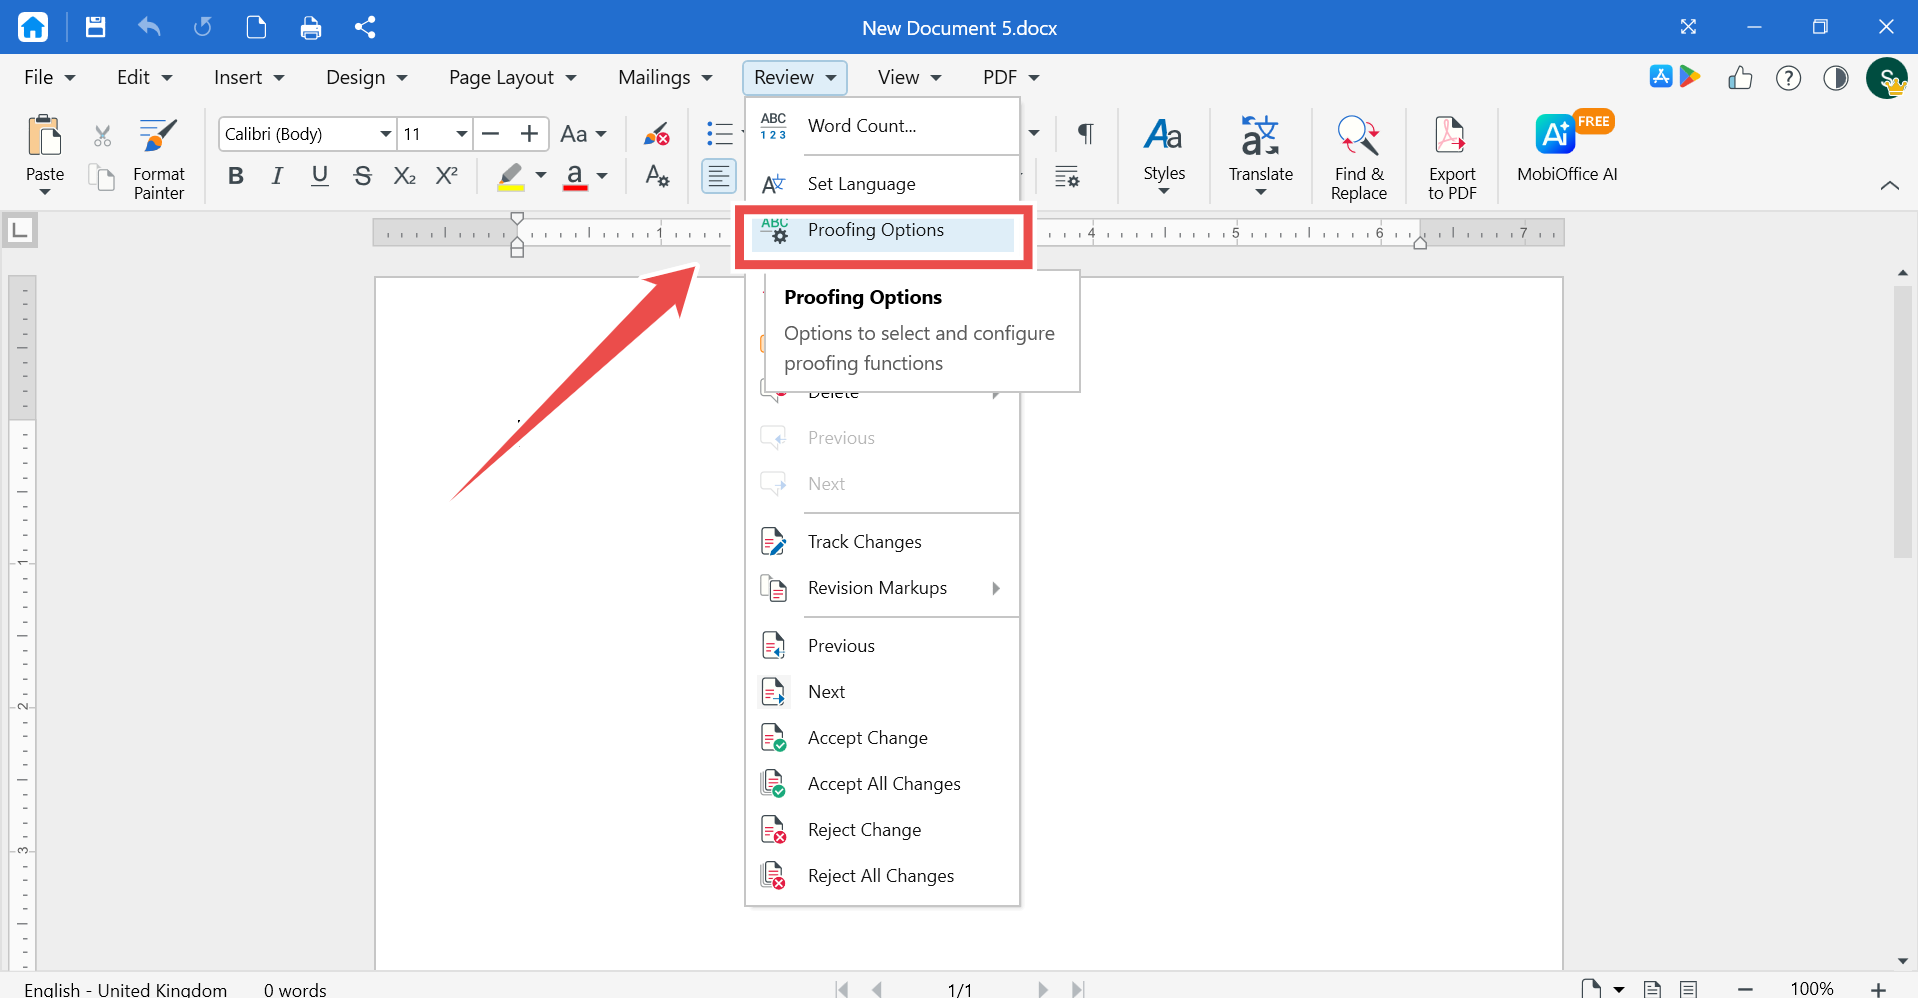Toggle bold formatting
This screenshot has width=1918, height=998.
tap(236, 176)
